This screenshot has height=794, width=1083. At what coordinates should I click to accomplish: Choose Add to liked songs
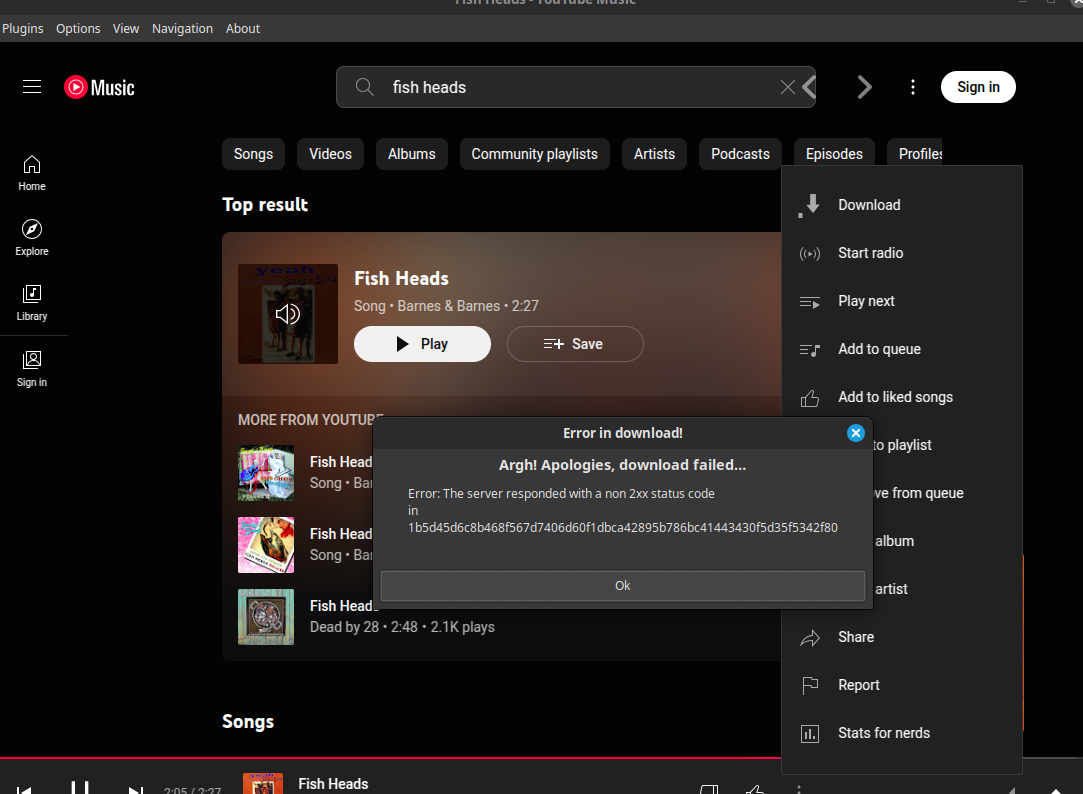[x=902, y=397]
